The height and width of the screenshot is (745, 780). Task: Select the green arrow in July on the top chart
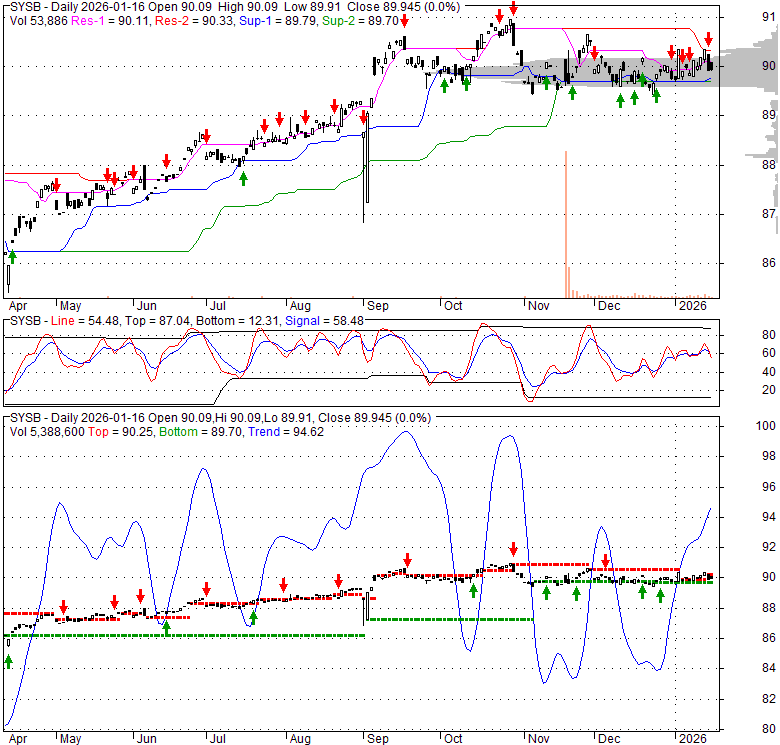(243, 177)
